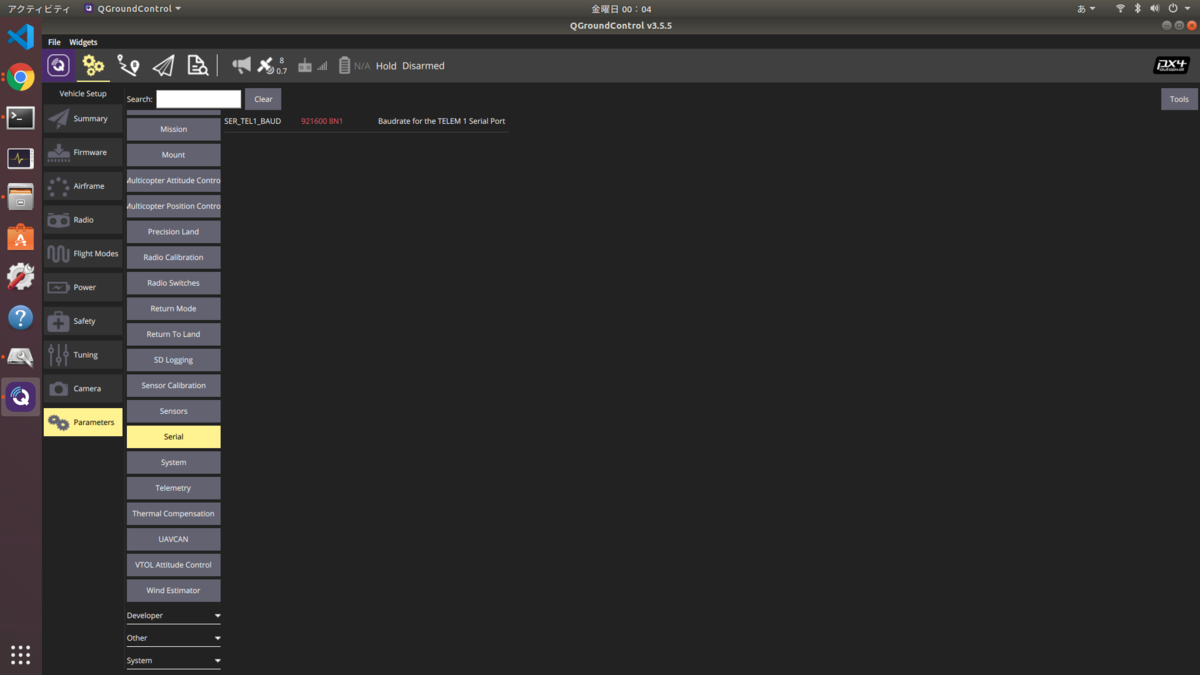This screenshot has height=675, width=1200.
Task: Open Flight Modes setup page
Action: (x=83, y=254)
